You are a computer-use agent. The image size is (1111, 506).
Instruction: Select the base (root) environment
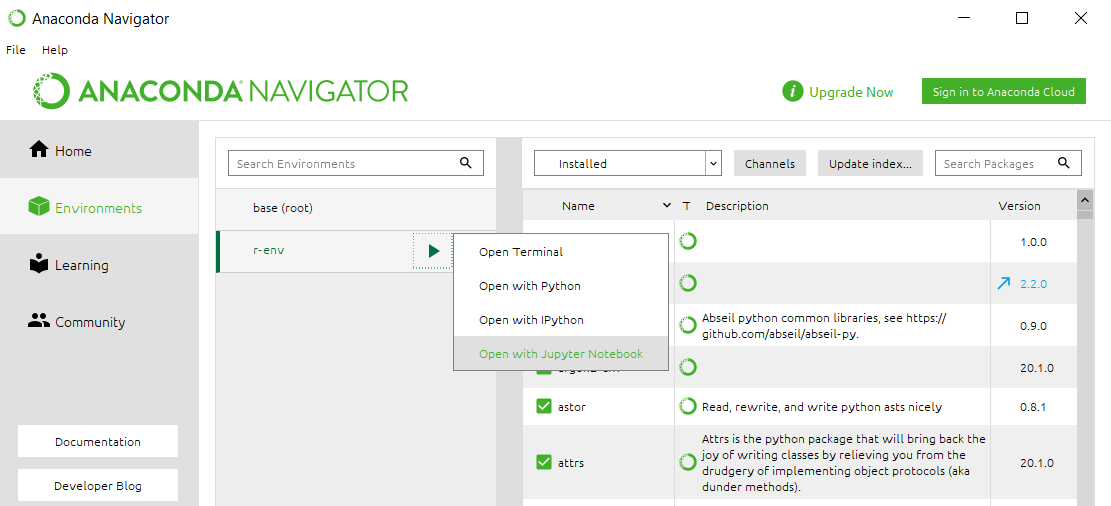(356, 208)
